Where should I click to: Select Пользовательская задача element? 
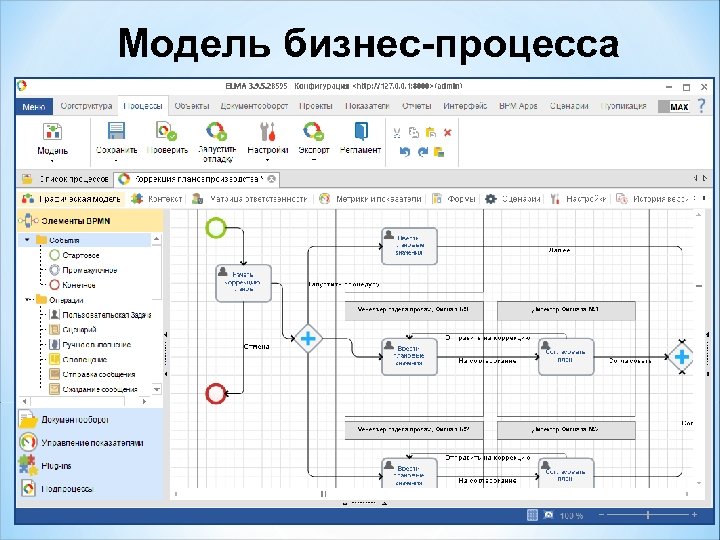101,315
